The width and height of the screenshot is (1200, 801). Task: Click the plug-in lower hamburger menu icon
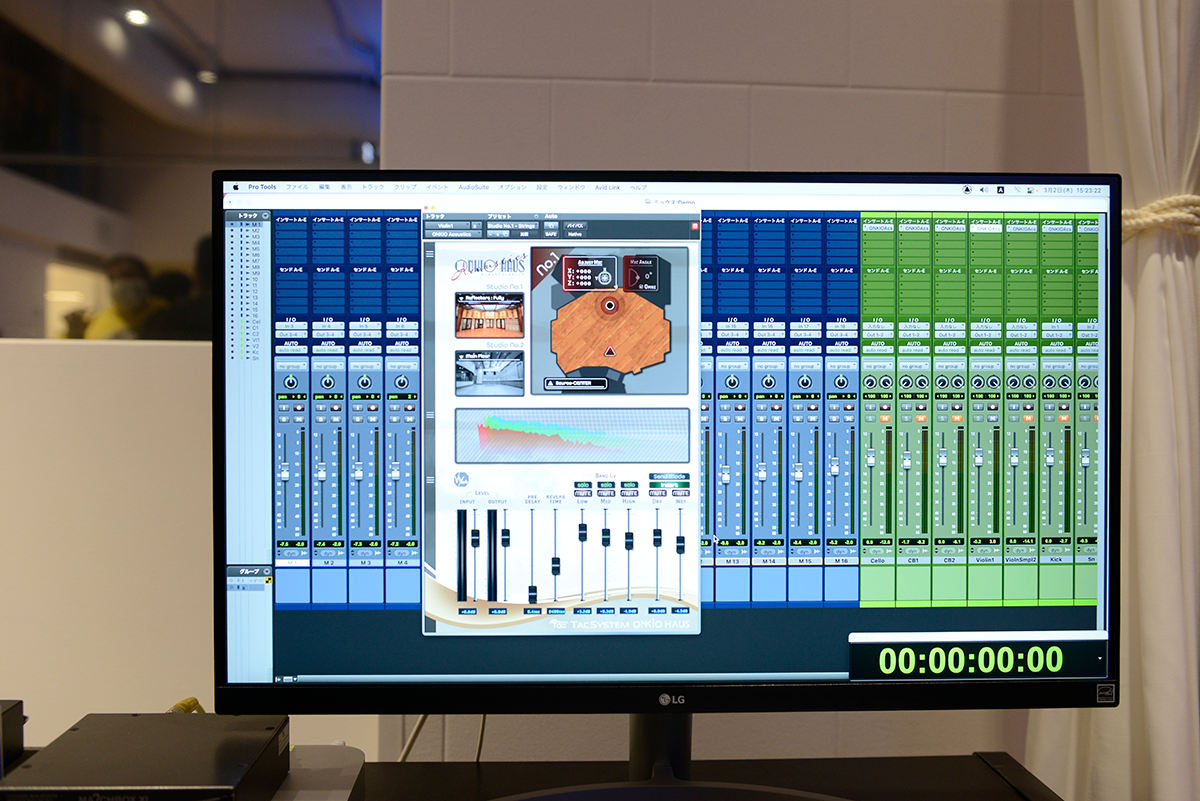point(430,480)
